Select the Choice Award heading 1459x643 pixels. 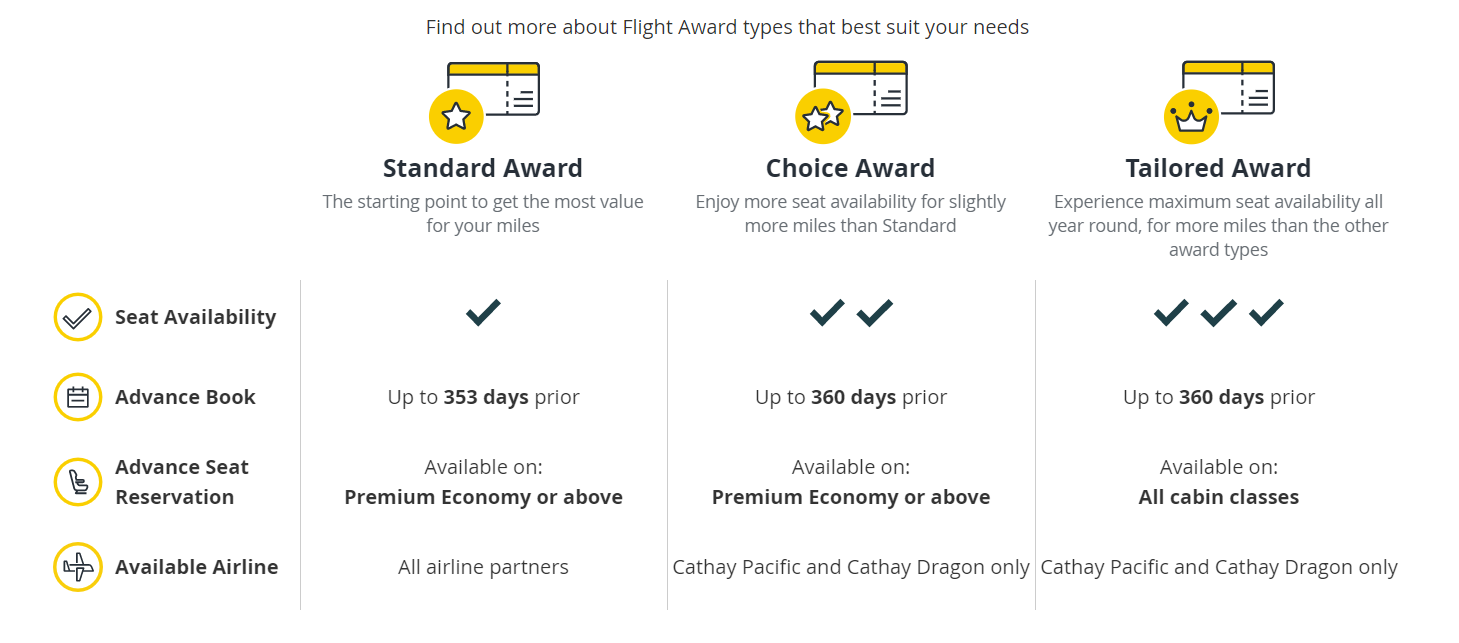[851, 168]
